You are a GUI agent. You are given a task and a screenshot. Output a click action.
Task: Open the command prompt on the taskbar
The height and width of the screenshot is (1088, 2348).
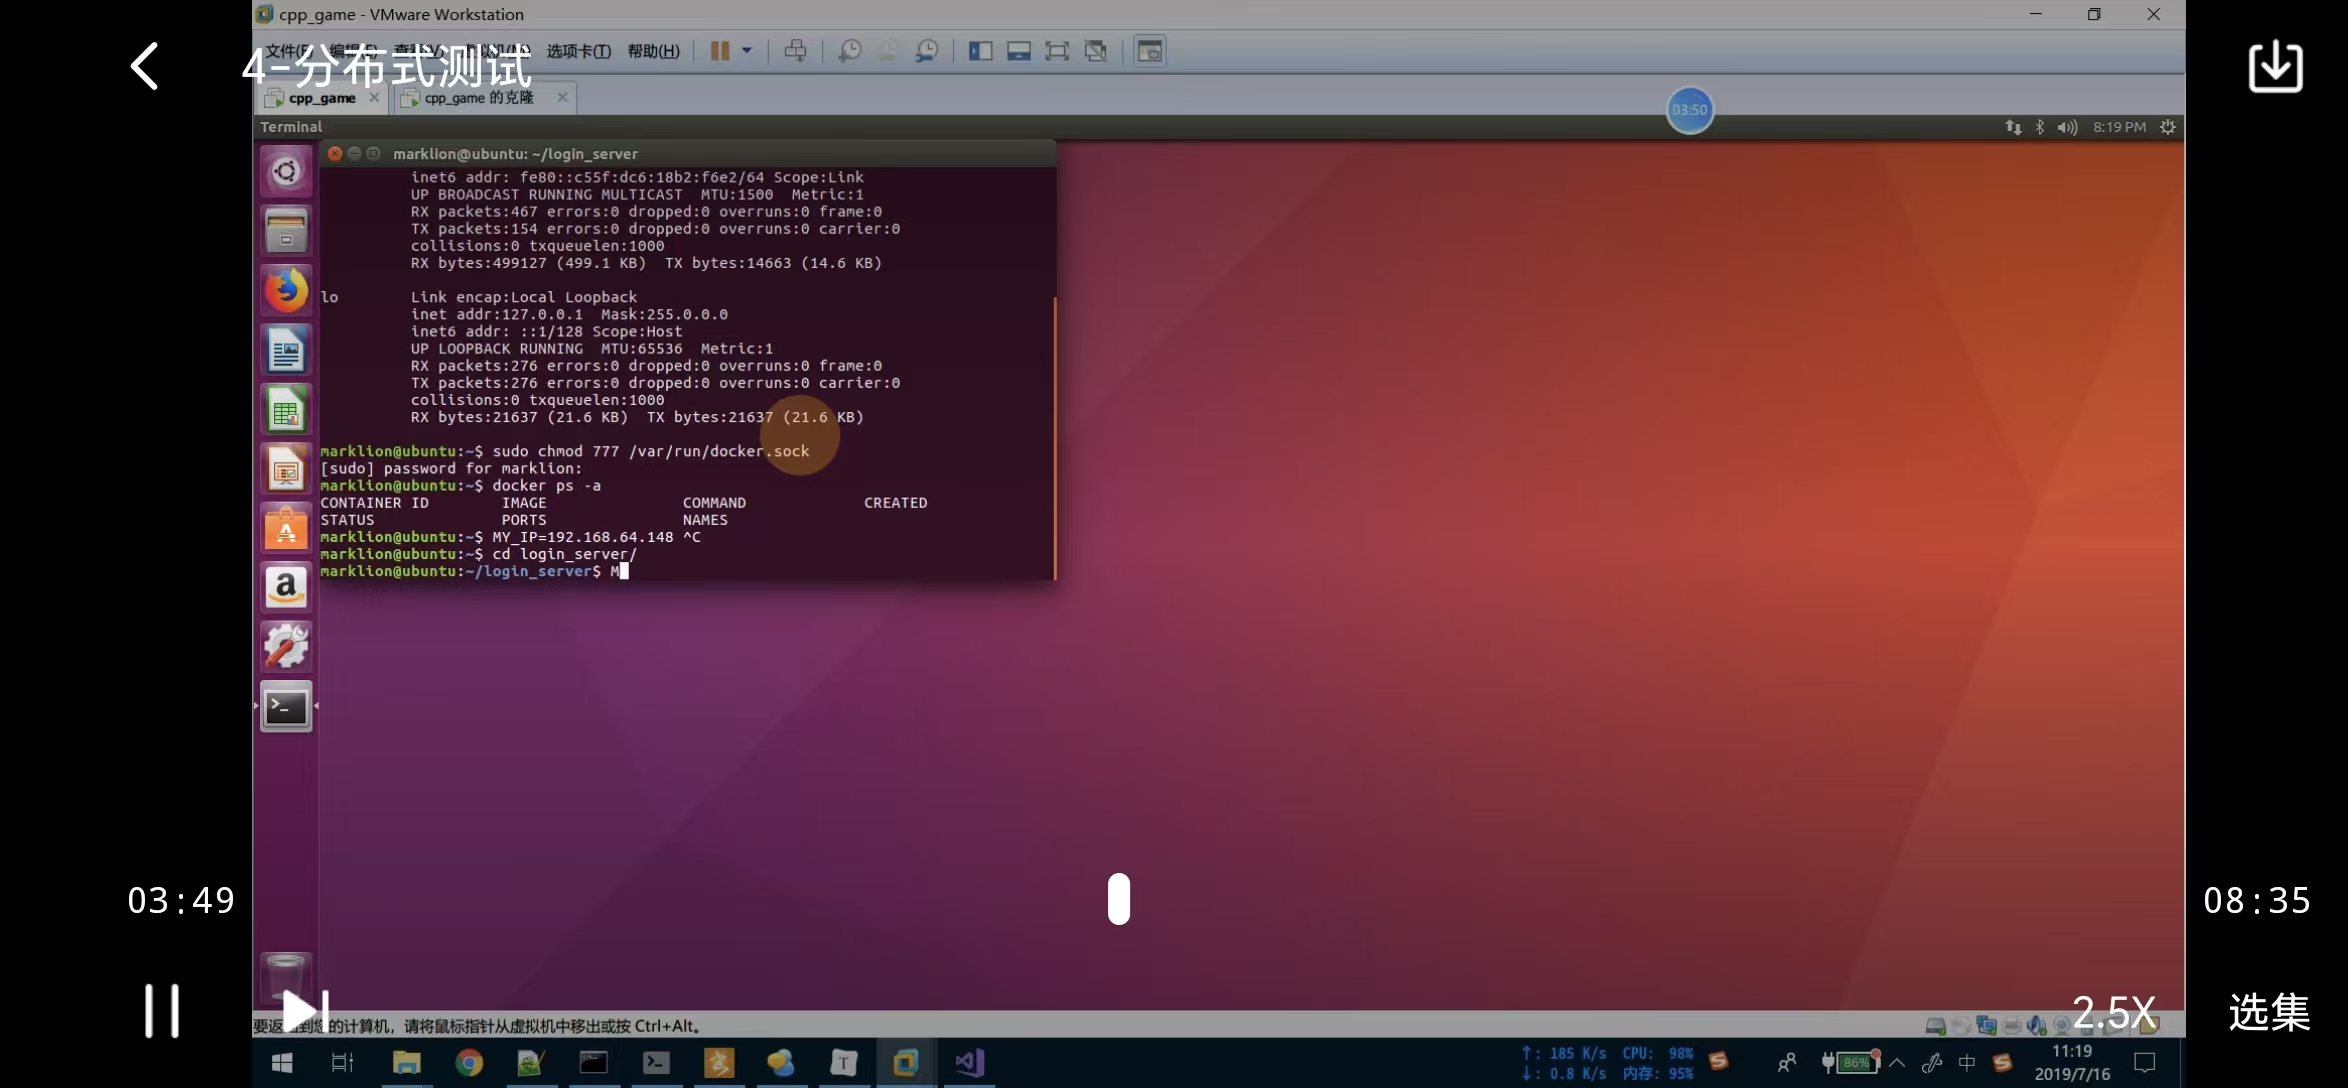(593, 1063)
